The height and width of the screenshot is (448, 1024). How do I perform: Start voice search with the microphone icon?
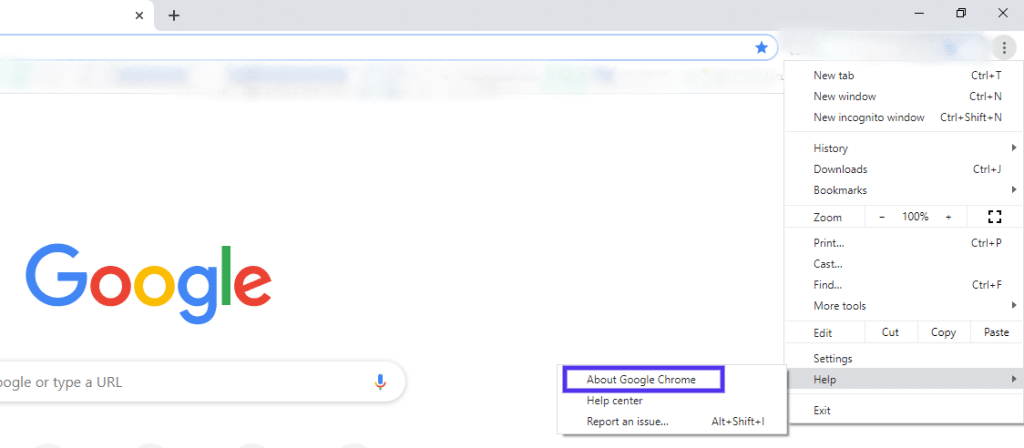pyautogui.click(x=380, y=382)
